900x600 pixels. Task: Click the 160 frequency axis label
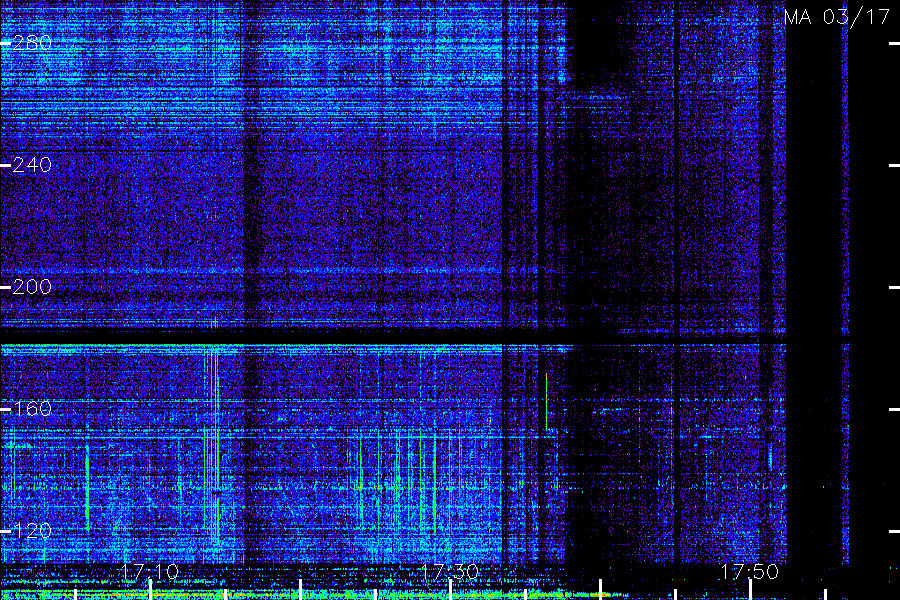32,409
